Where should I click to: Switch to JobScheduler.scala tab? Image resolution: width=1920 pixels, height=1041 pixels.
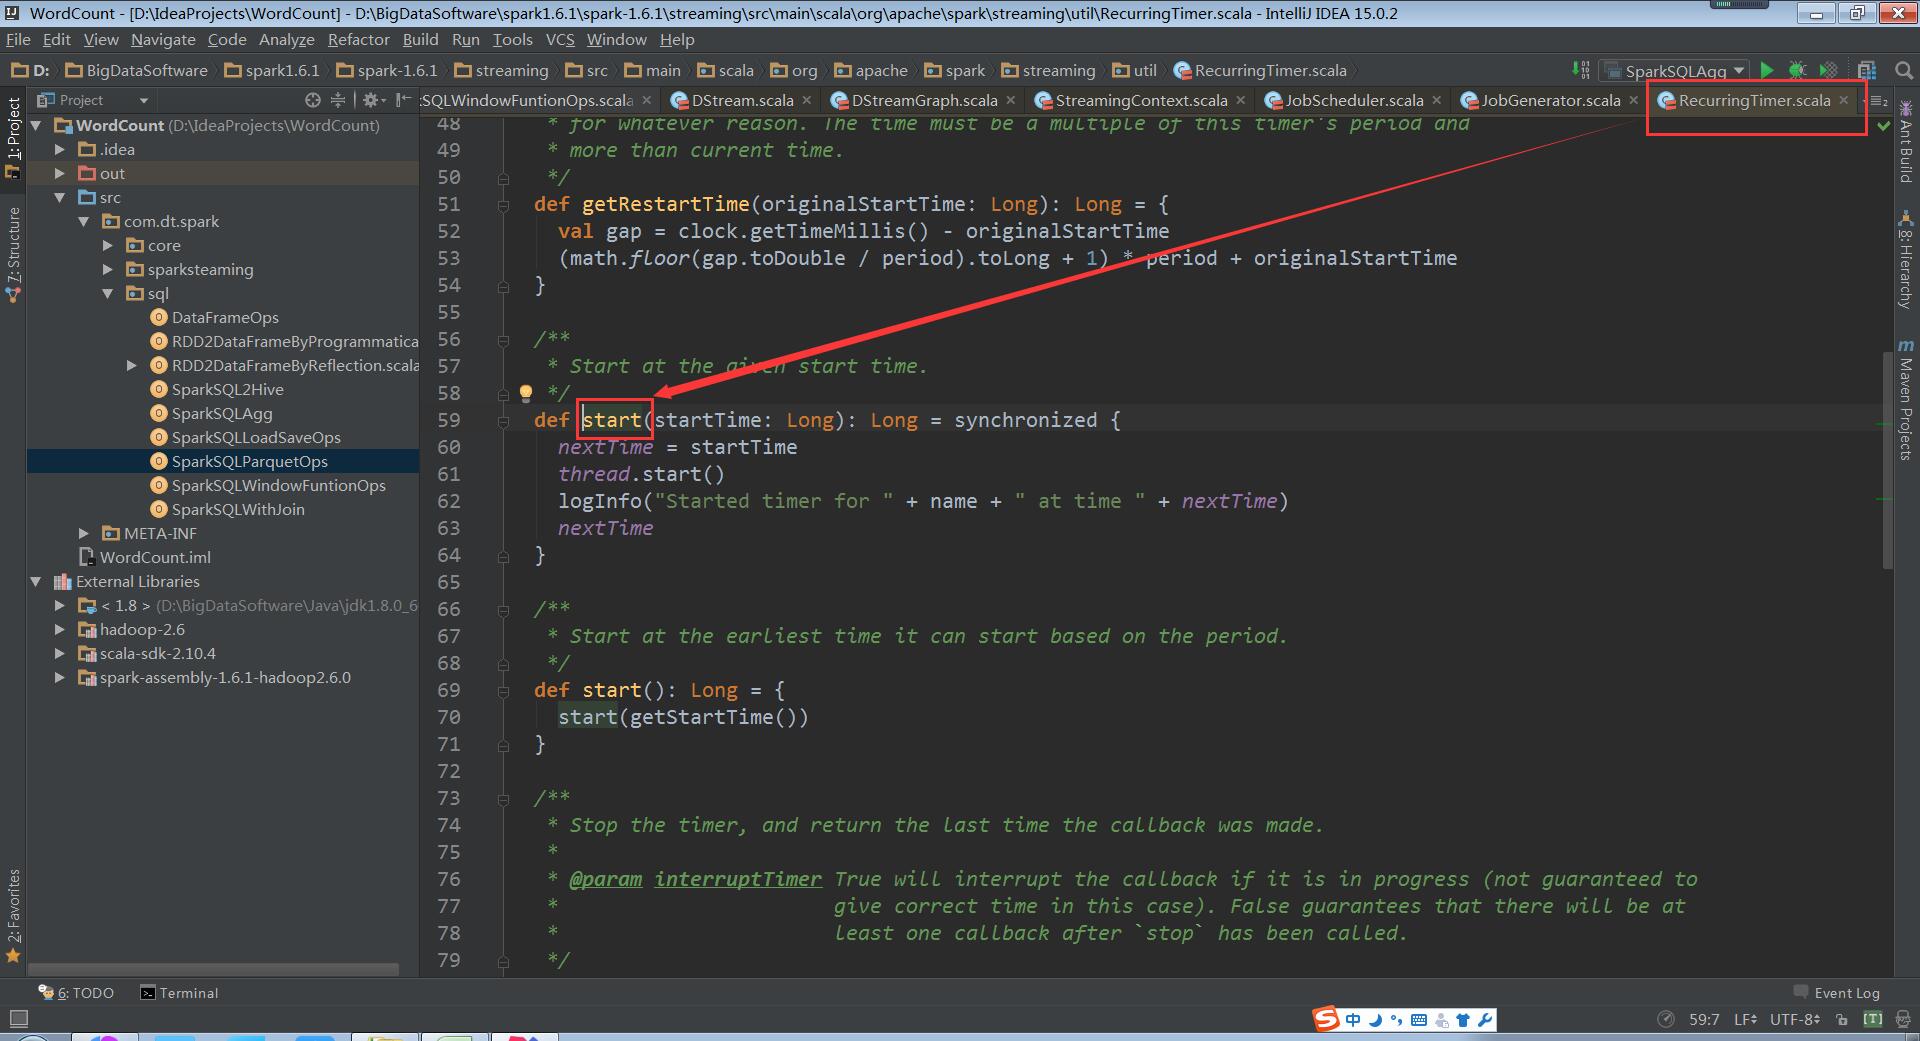(1354, 100)
